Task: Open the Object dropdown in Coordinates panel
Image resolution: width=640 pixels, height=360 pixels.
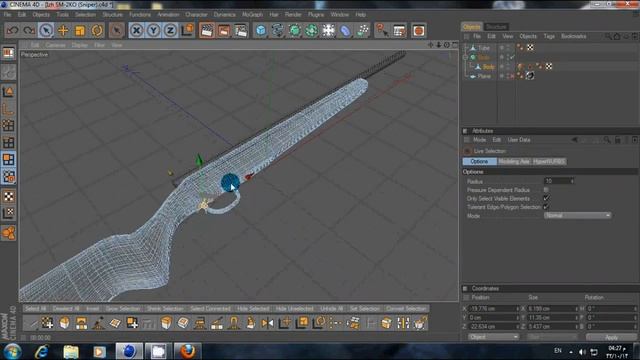Action: [493, 337]
